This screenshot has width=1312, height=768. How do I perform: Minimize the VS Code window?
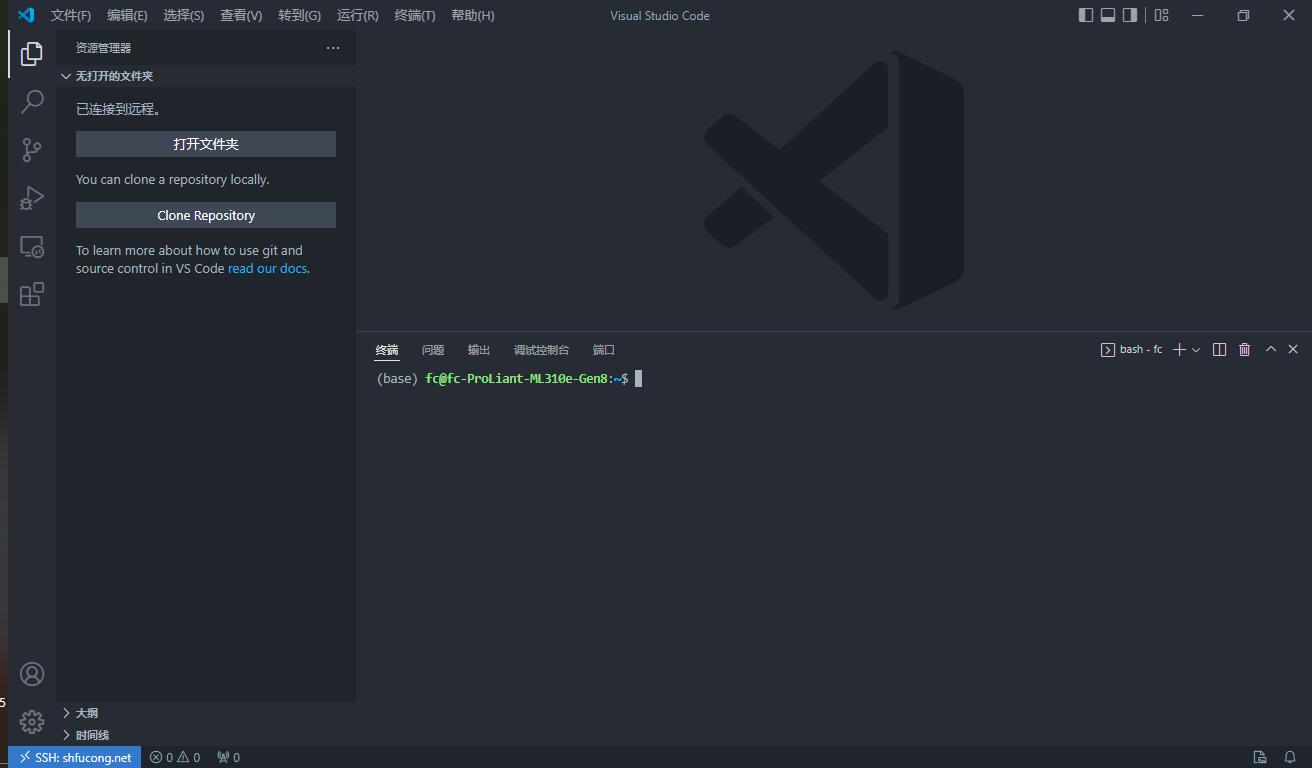(1198, 15)
